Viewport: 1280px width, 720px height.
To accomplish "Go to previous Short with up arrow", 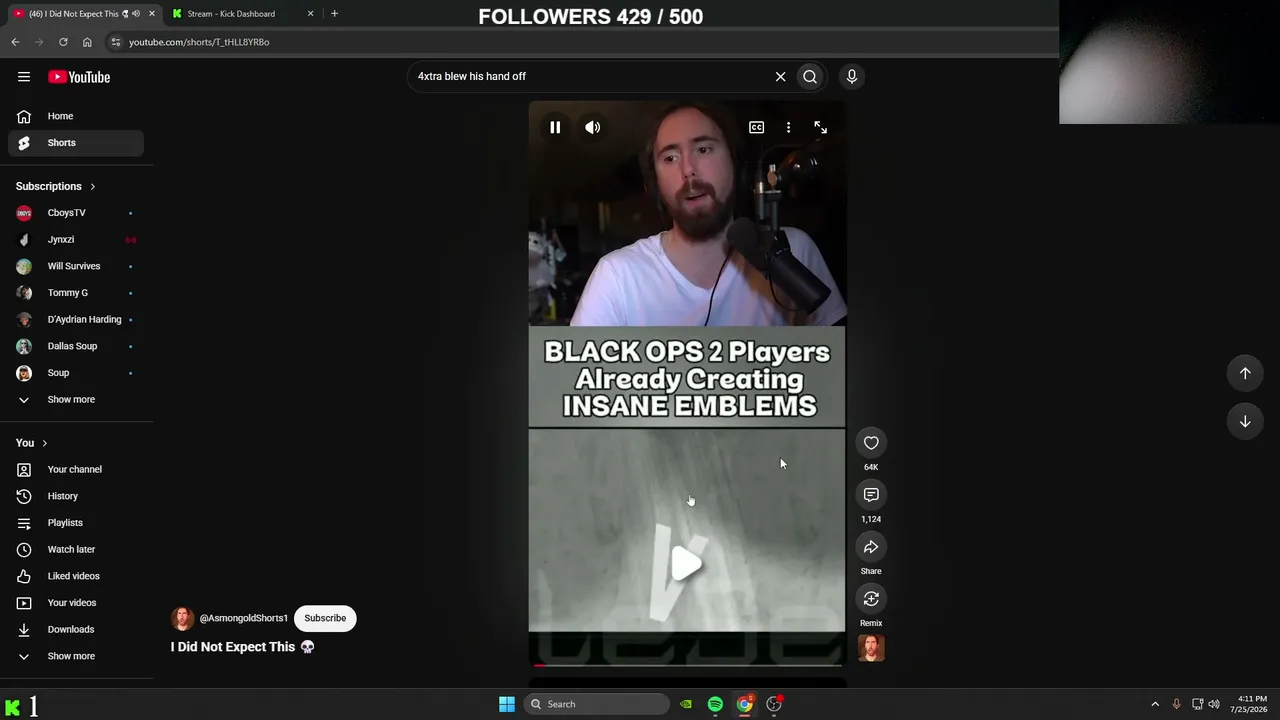I will pos(1245,373).
